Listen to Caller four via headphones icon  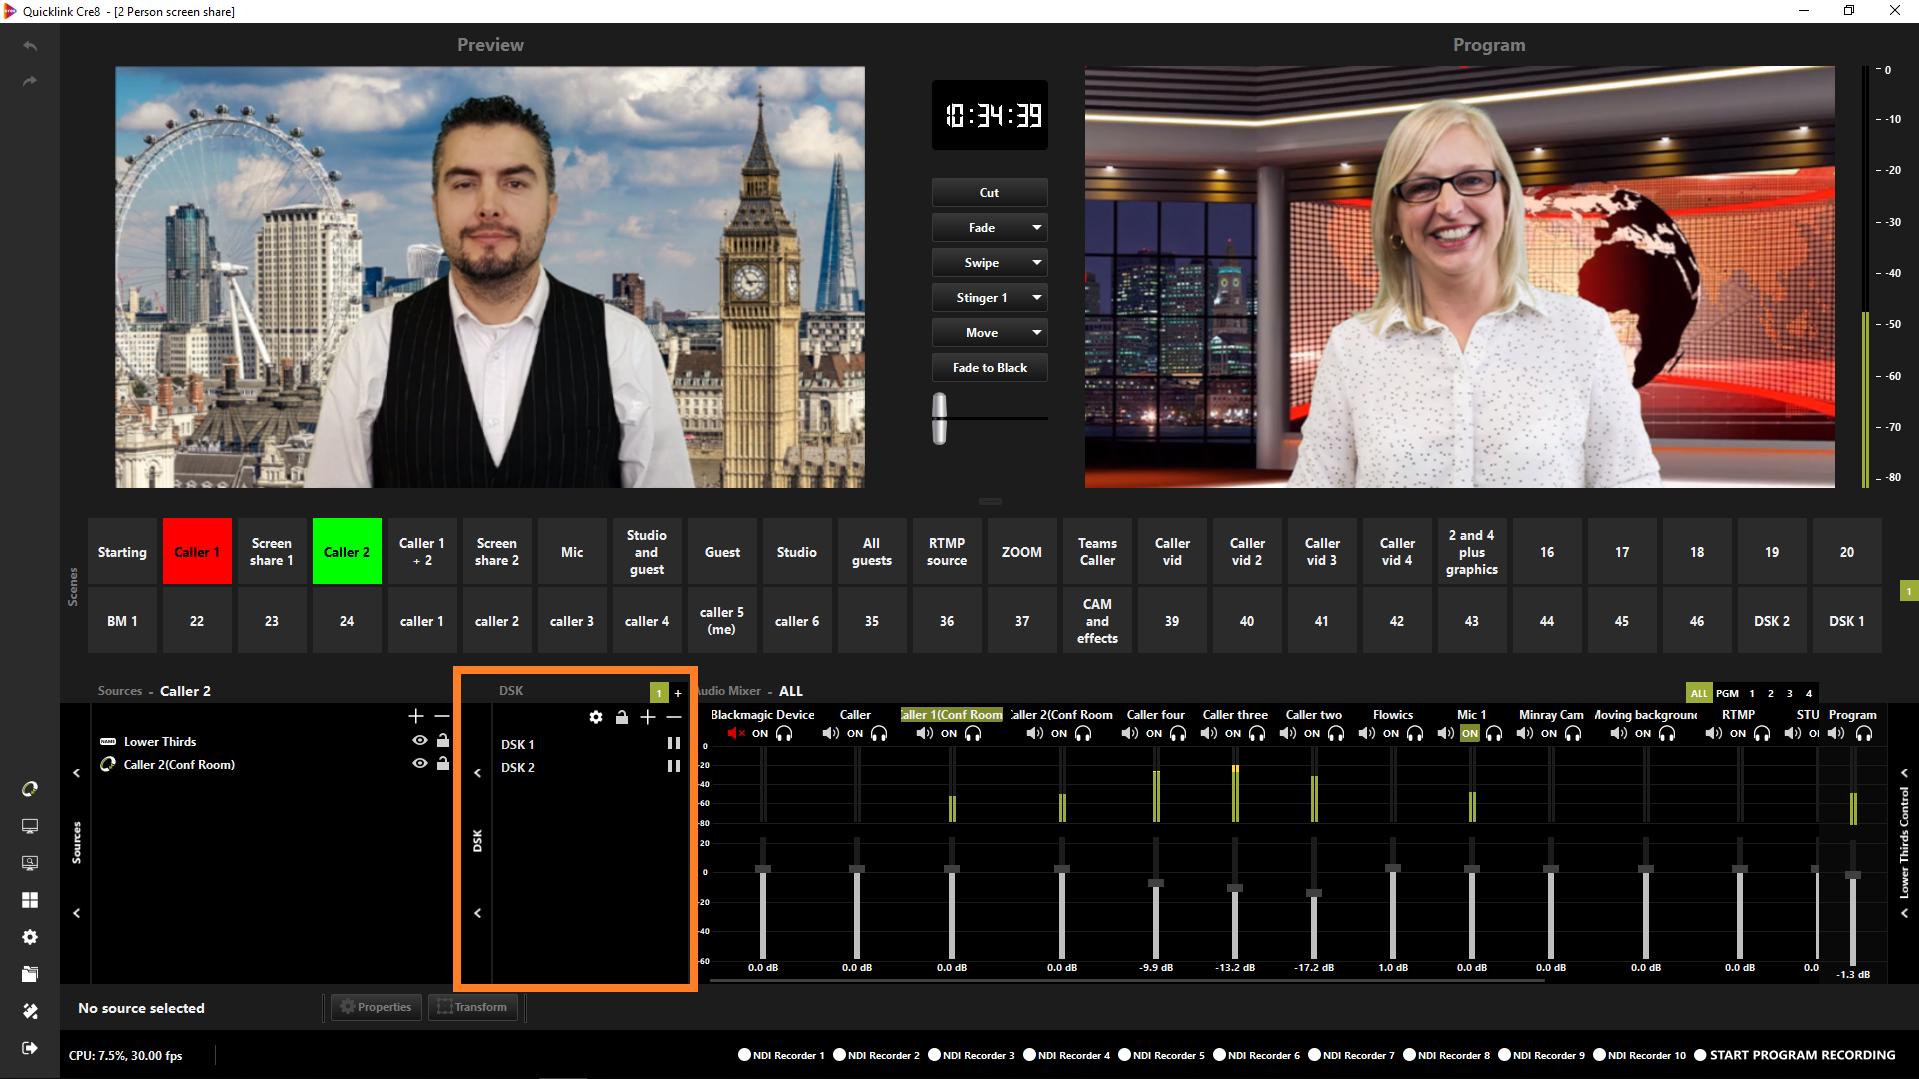pos(1178,734)
